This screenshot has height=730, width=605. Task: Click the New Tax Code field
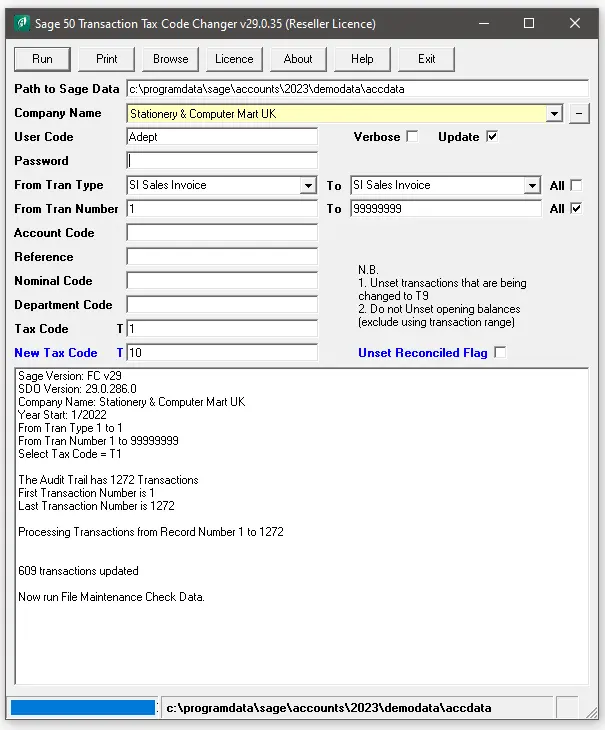click(222, 352)
